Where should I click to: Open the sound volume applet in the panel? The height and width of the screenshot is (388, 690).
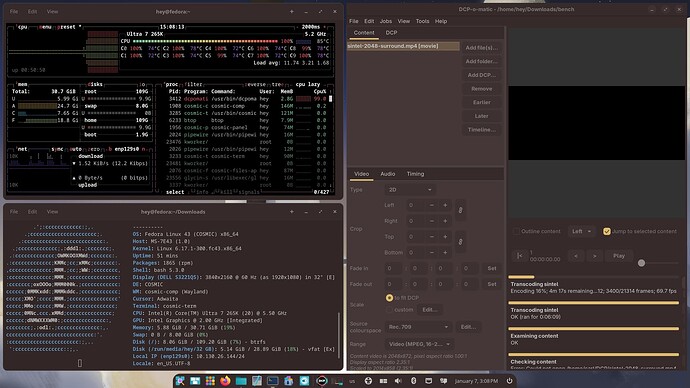[x=398, y=381]
